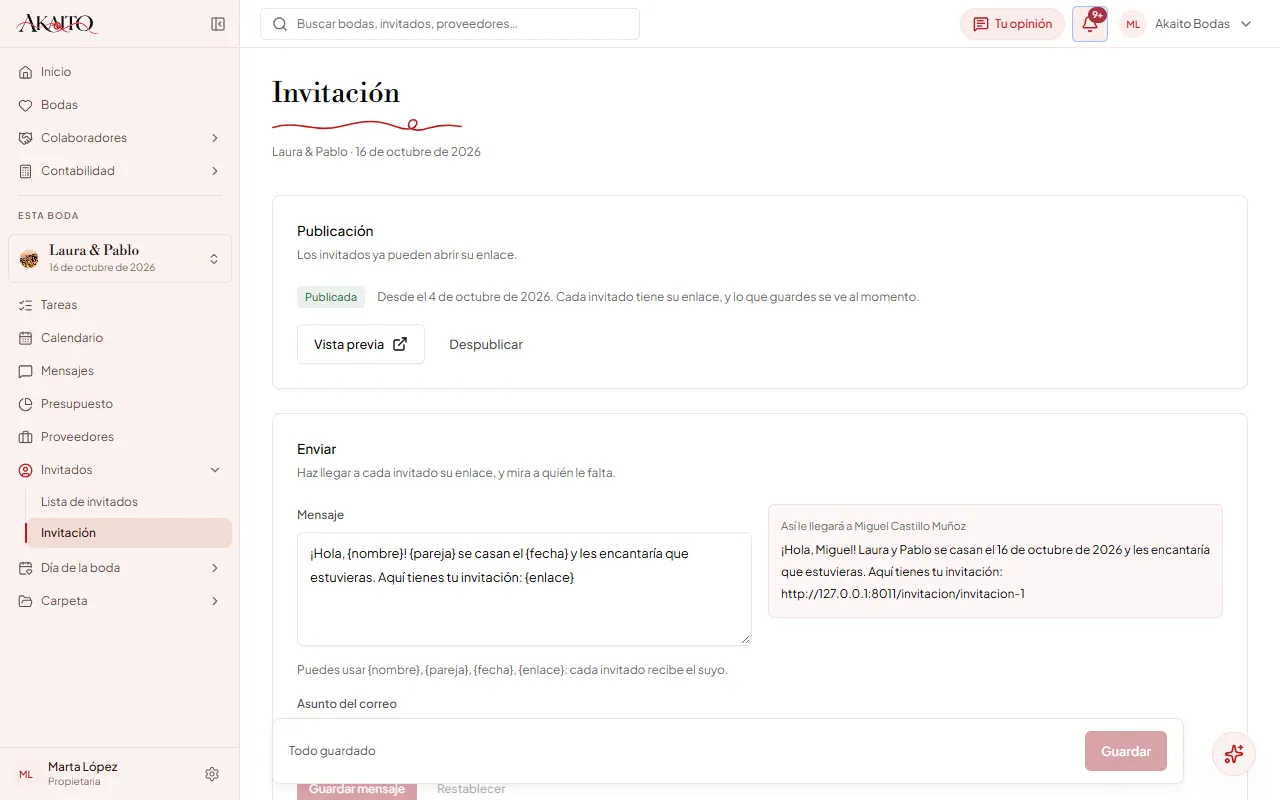This screenshot has width=1280, height=800.
Task: Click the Mensajes chat icon
Action: [26, 371]
